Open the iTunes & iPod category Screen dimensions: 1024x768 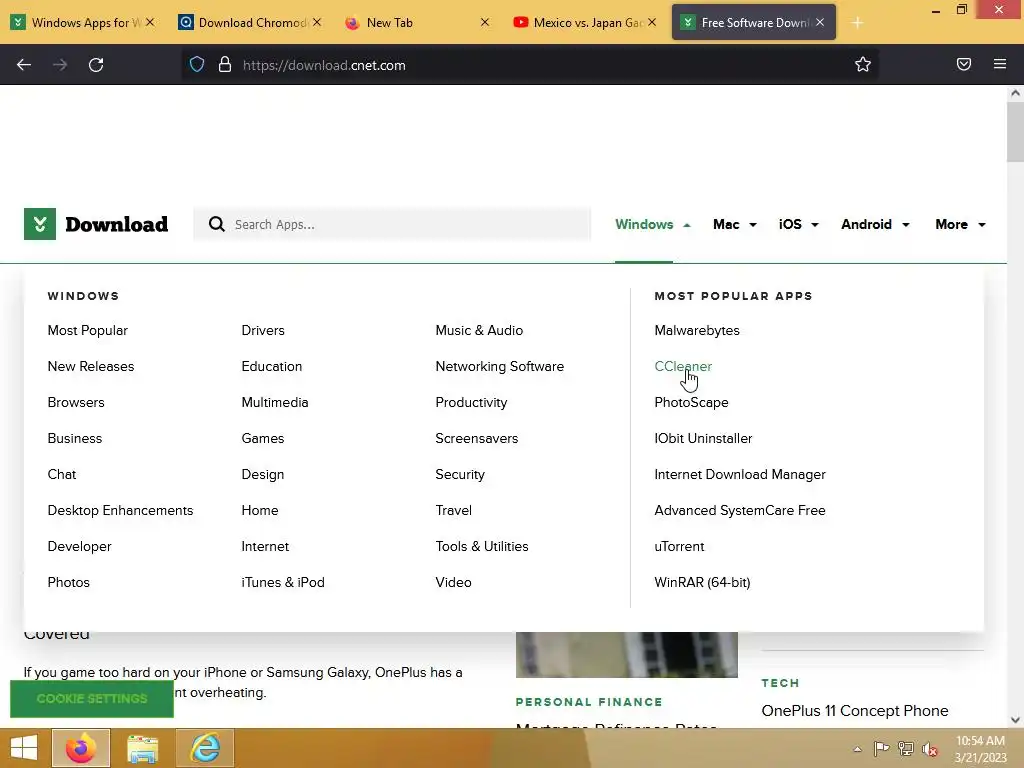pyautogui.click(x=283, y=582)
